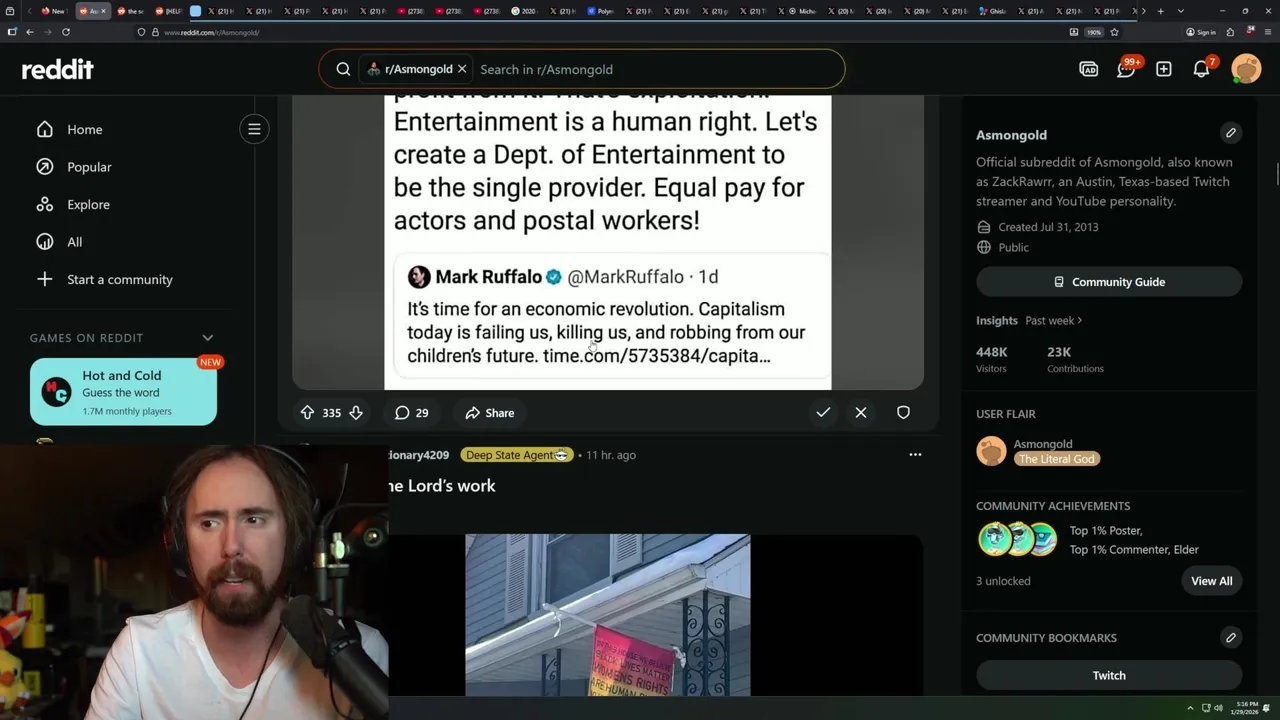Open the Mark Ruffalo tweet image

(608, 242)
